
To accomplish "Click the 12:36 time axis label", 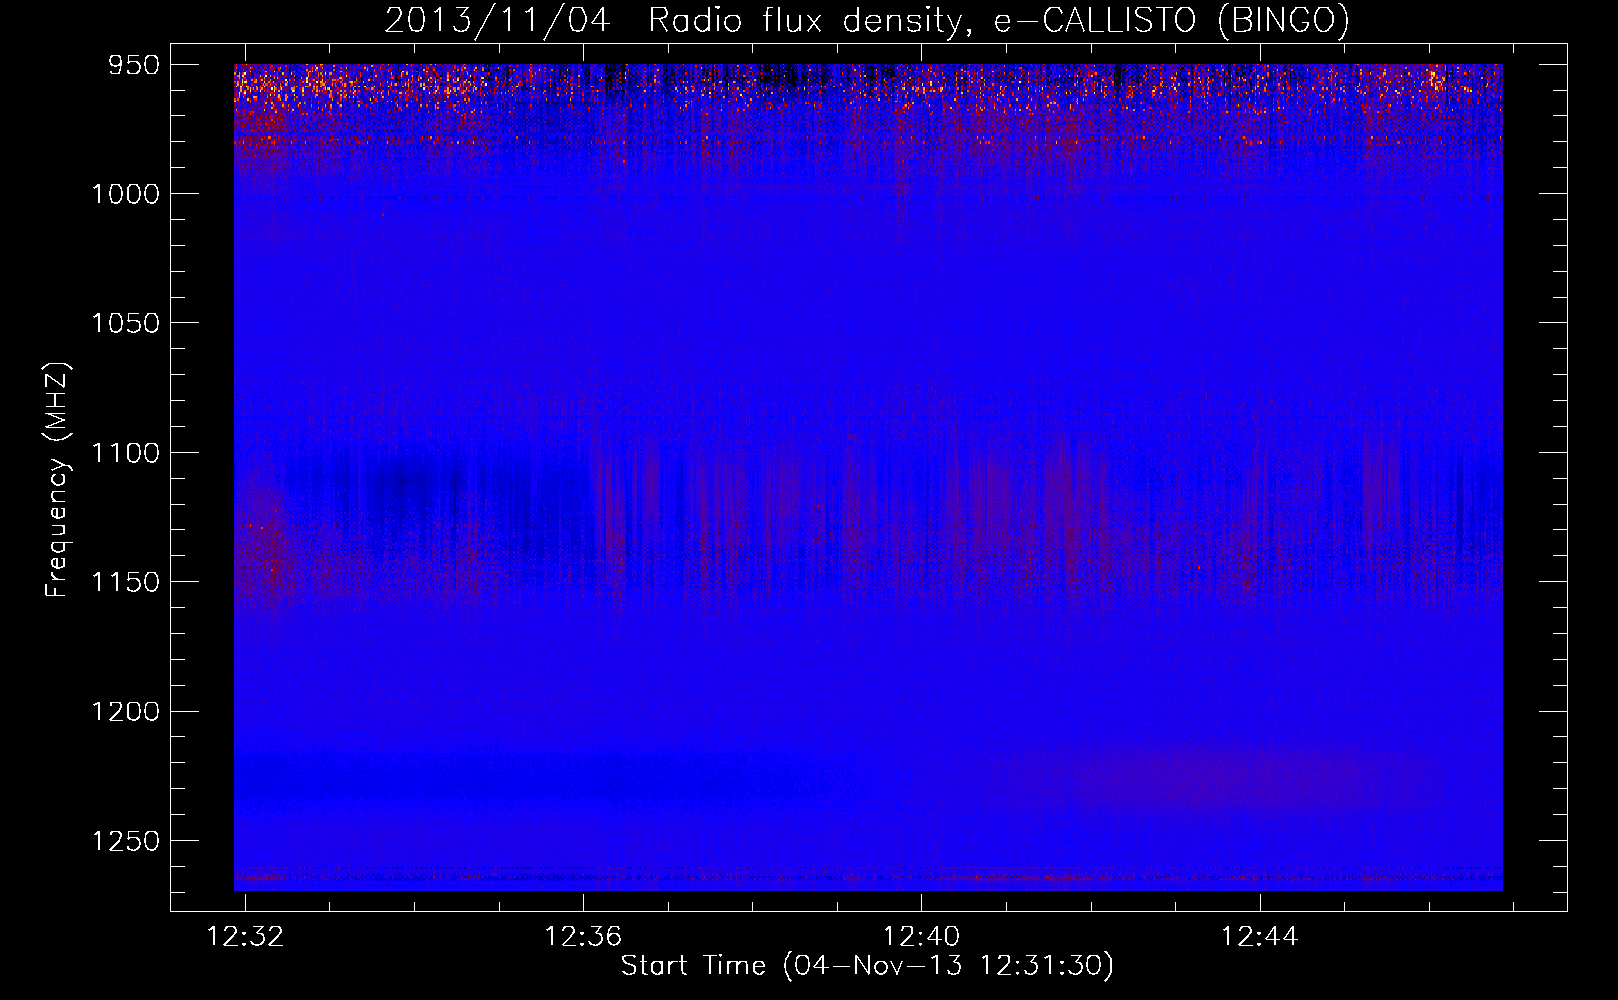I will coord(583,936).
